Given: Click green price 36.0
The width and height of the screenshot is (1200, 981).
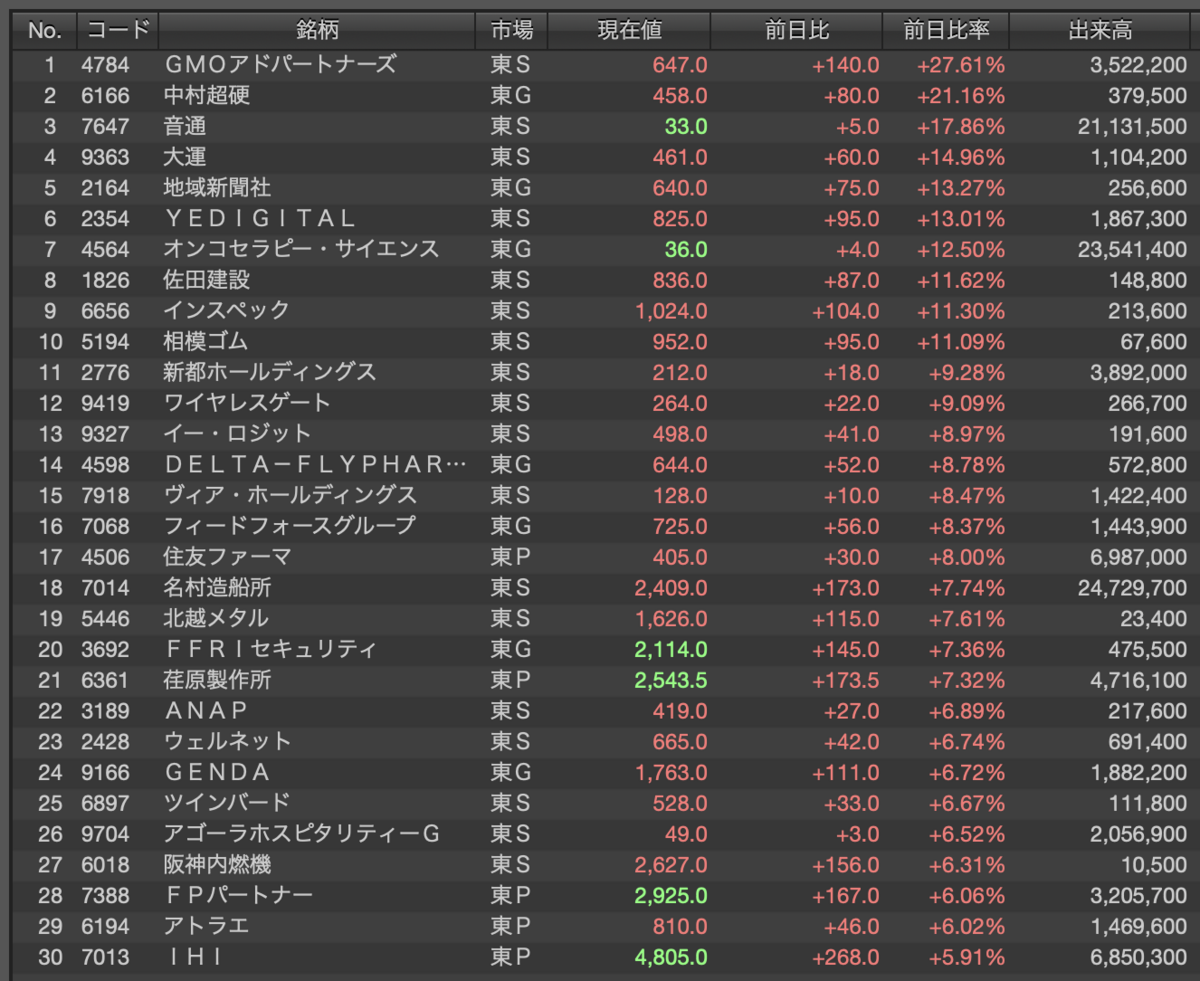Looking at the screenshot, I should [686, 250].
